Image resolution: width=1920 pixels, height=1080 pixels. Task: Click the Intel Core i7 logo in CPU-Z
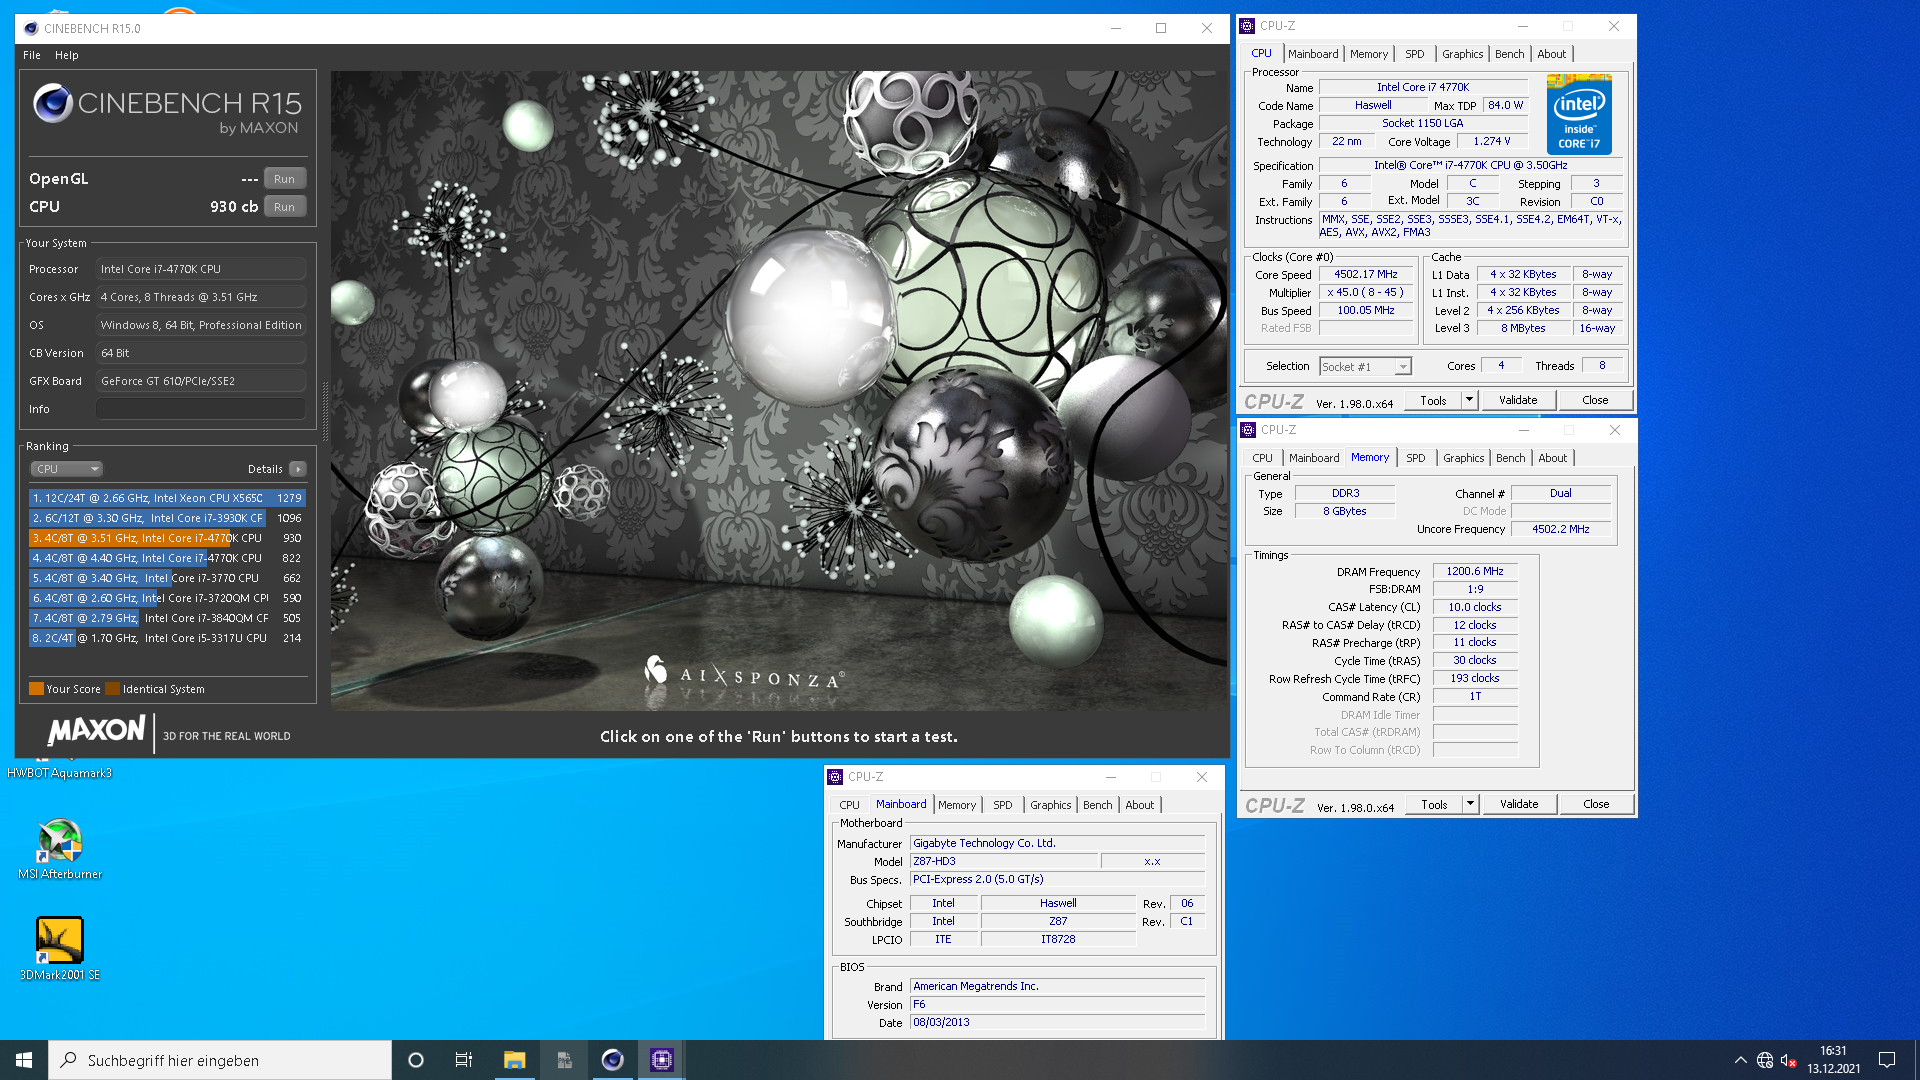click(x=1579, y=115)
